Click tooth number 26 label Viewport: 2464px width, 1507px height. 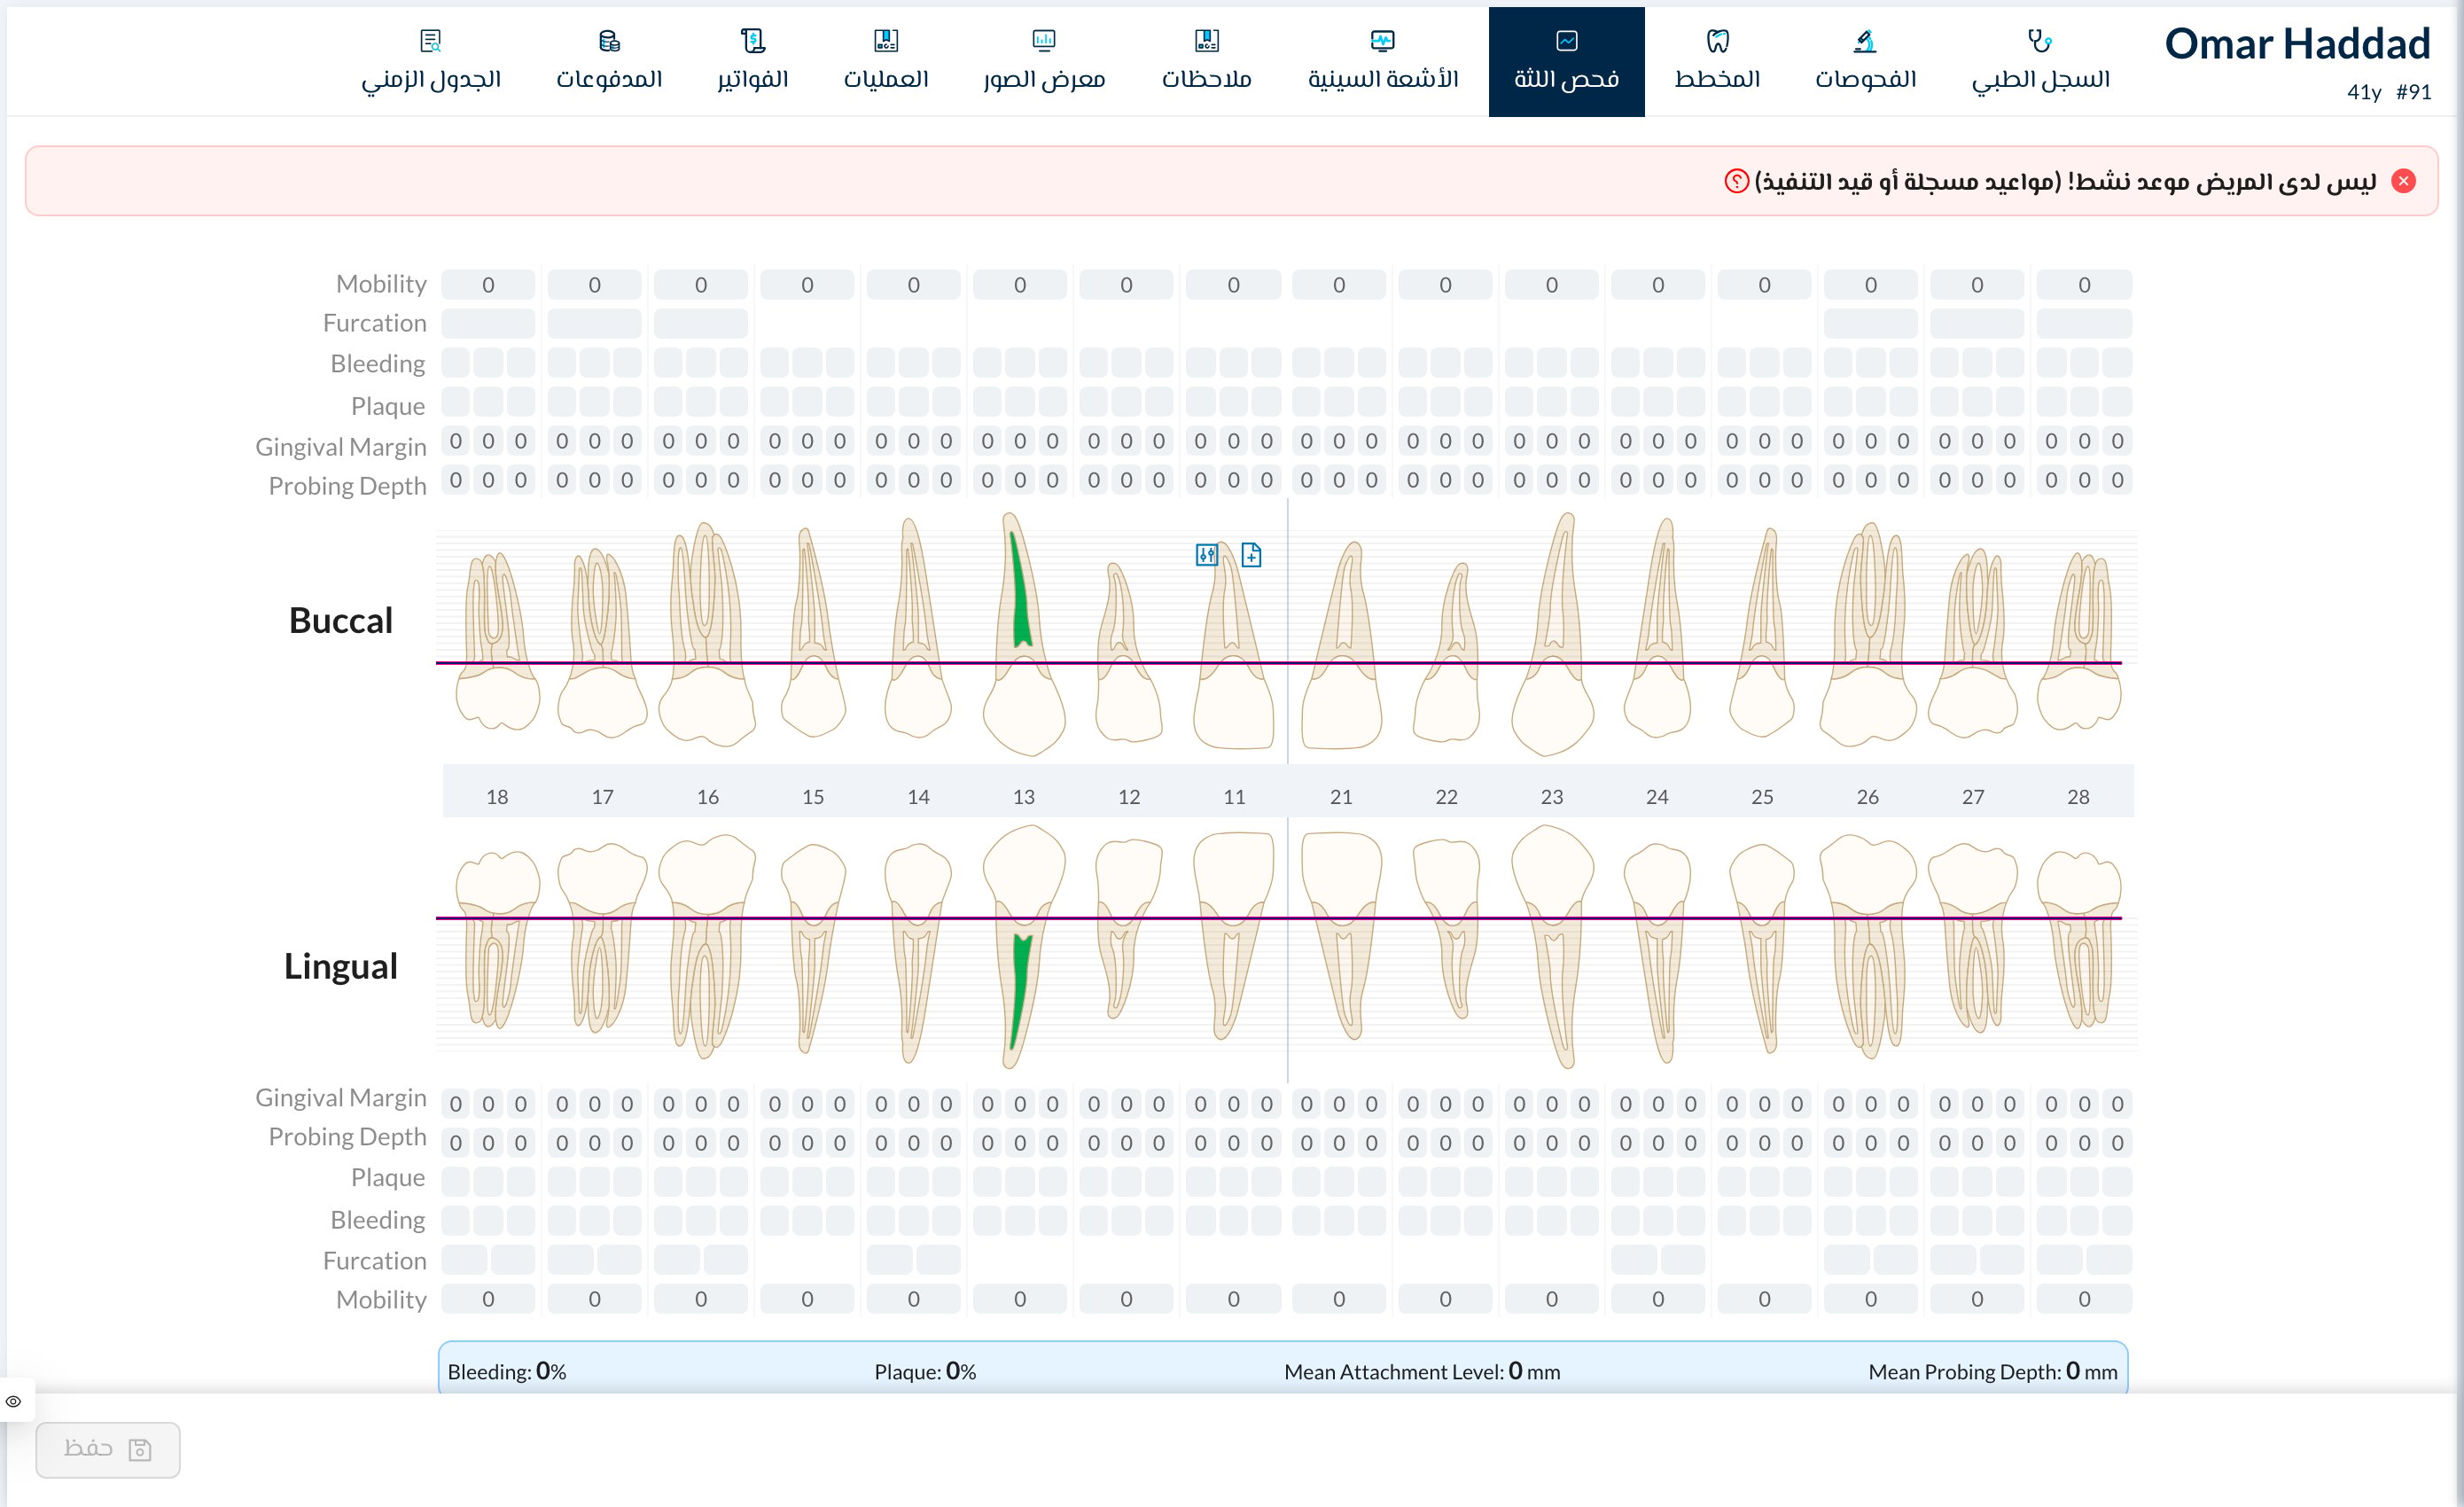click(x=1867, y=797)
